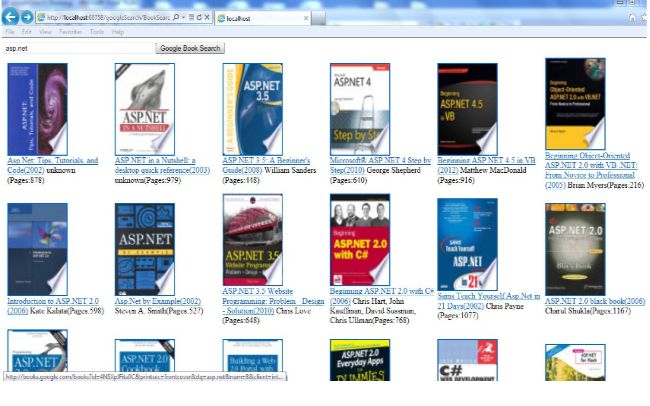The image size is (650, 406).
Task: Open ASP.NET in a Nutshell cover image
Action: 145,109
